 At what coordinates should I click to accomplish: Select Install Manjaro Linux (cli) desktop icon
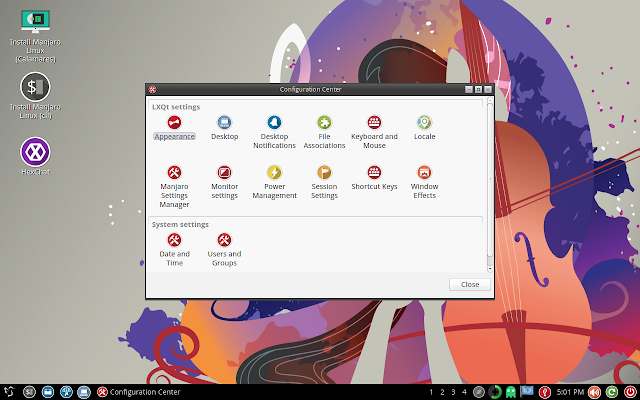point(36,96)
